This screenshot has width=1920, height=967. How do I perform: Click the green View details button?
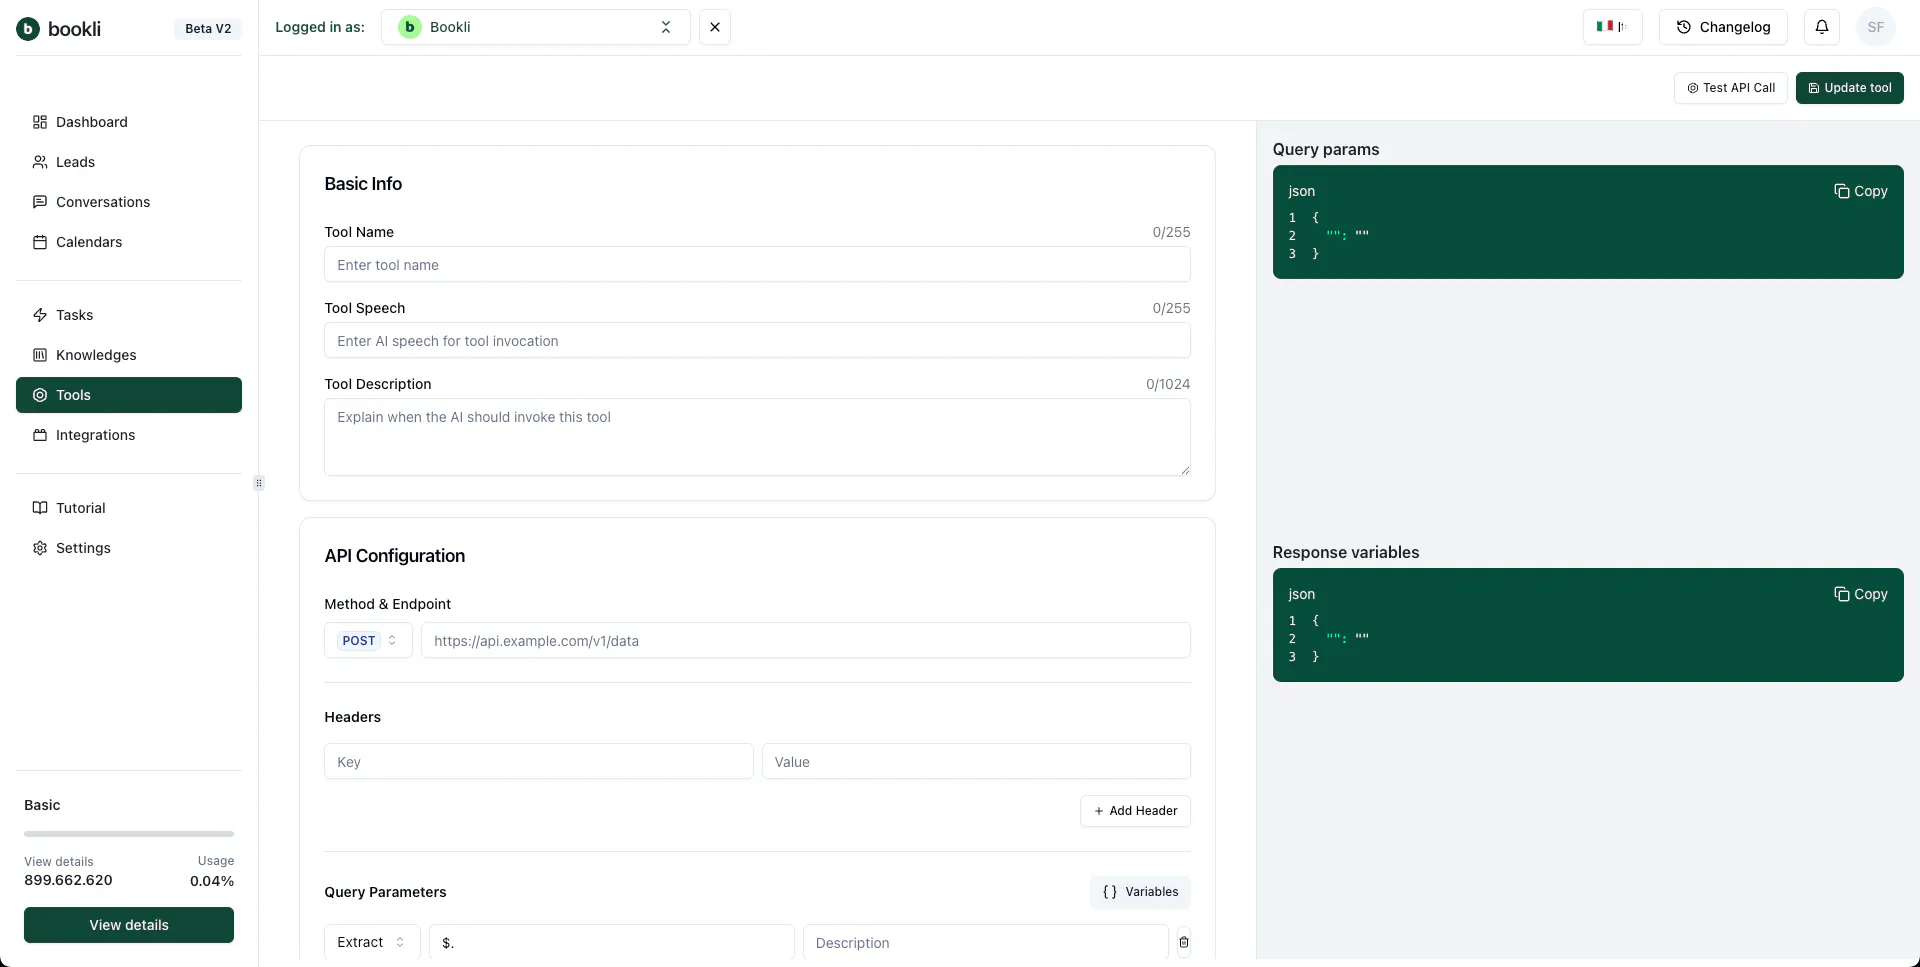point(129,925)
